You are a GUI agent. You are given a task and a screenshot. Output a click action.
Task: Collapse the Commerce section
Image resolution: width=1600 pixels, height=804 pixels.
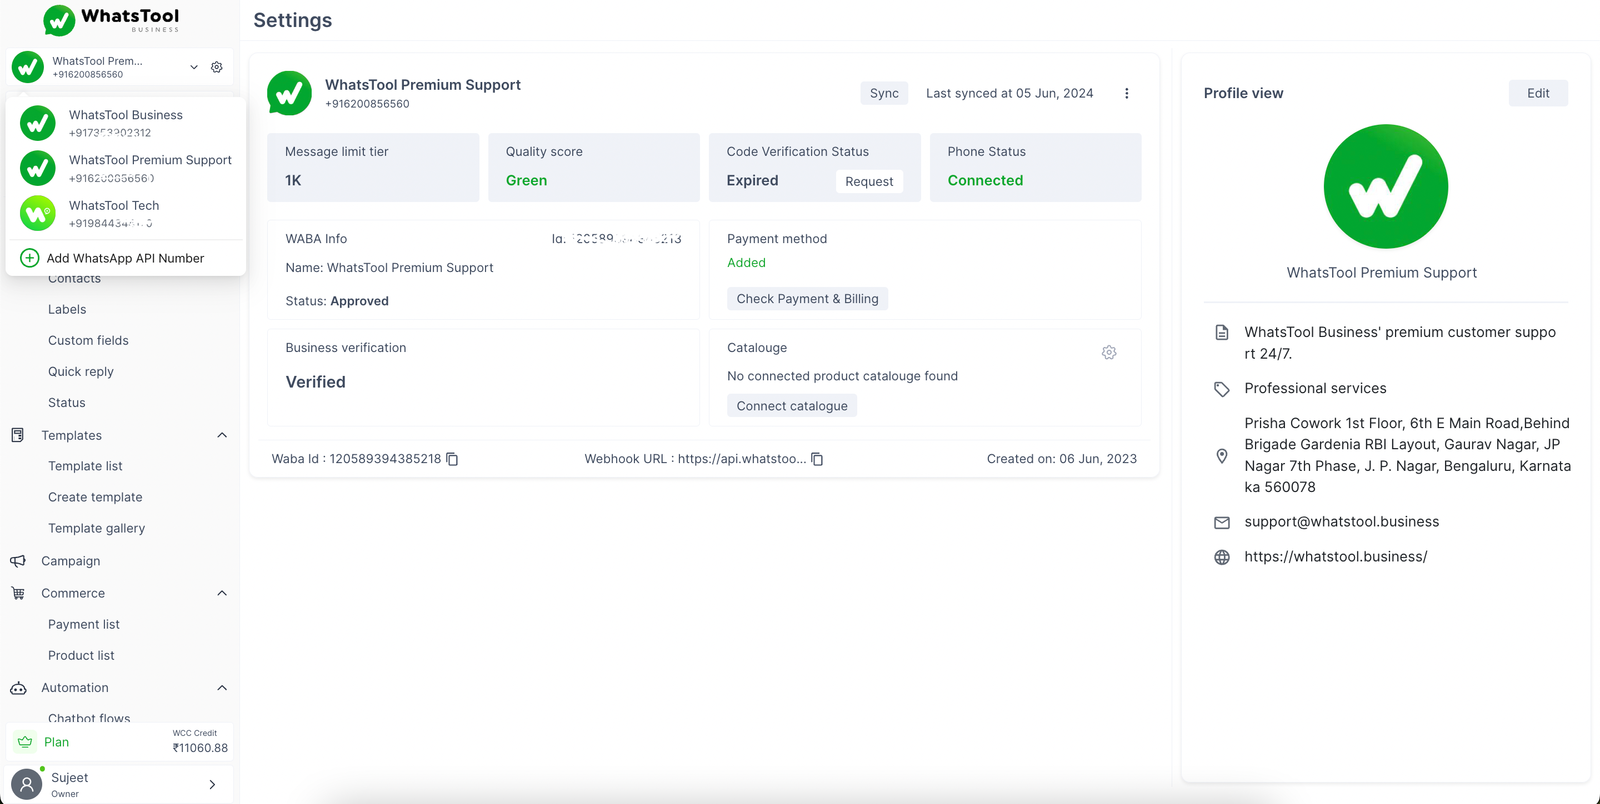tap(222, 593)
